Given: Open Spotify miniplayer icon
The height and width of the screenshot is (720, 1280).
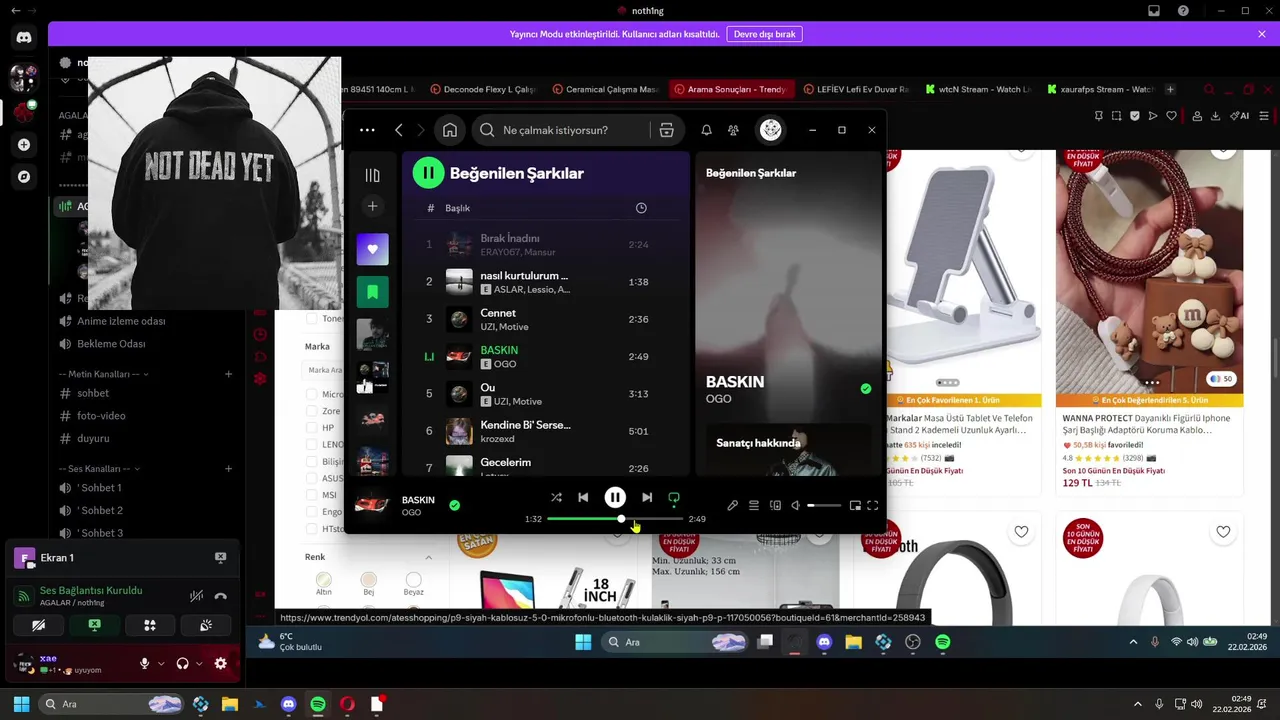Looking at the screenshot, I should (855, 506).
